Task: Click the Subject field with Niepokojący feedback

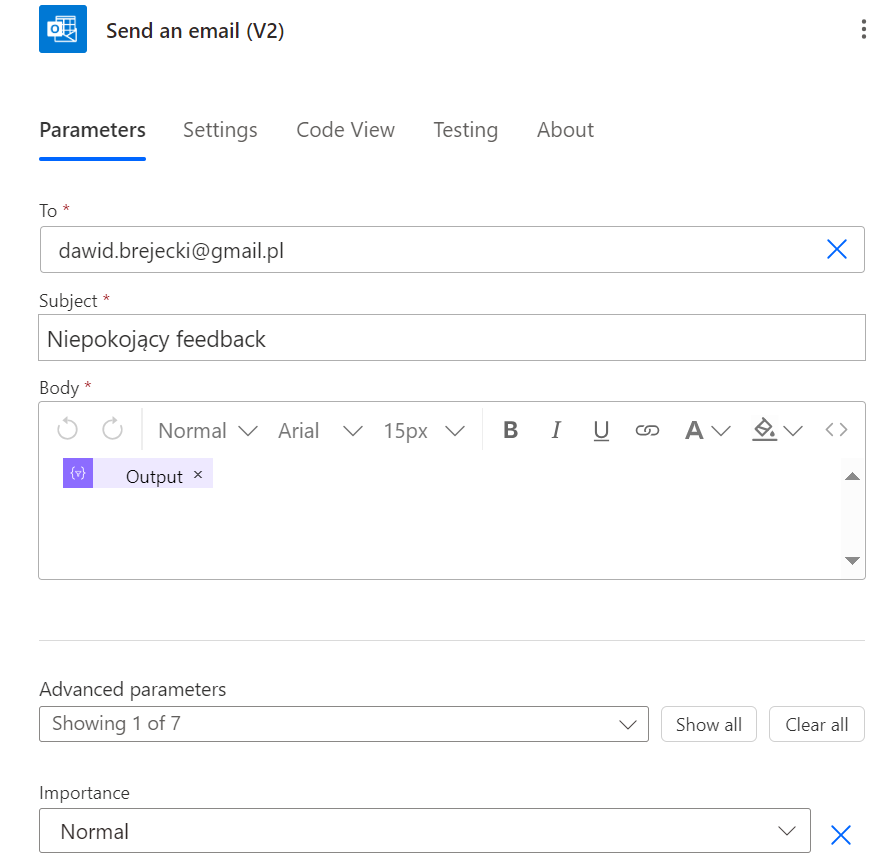Action: tap(452, 339)
